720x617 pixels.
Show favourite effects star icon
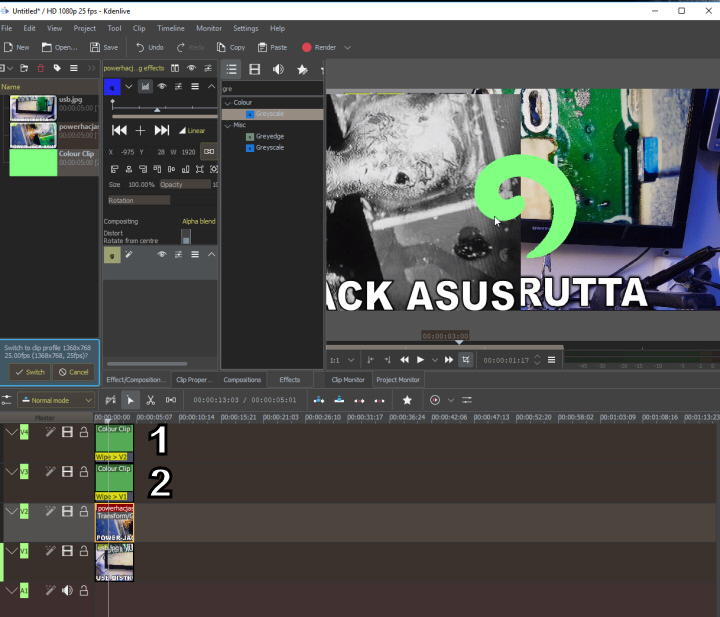302,69
